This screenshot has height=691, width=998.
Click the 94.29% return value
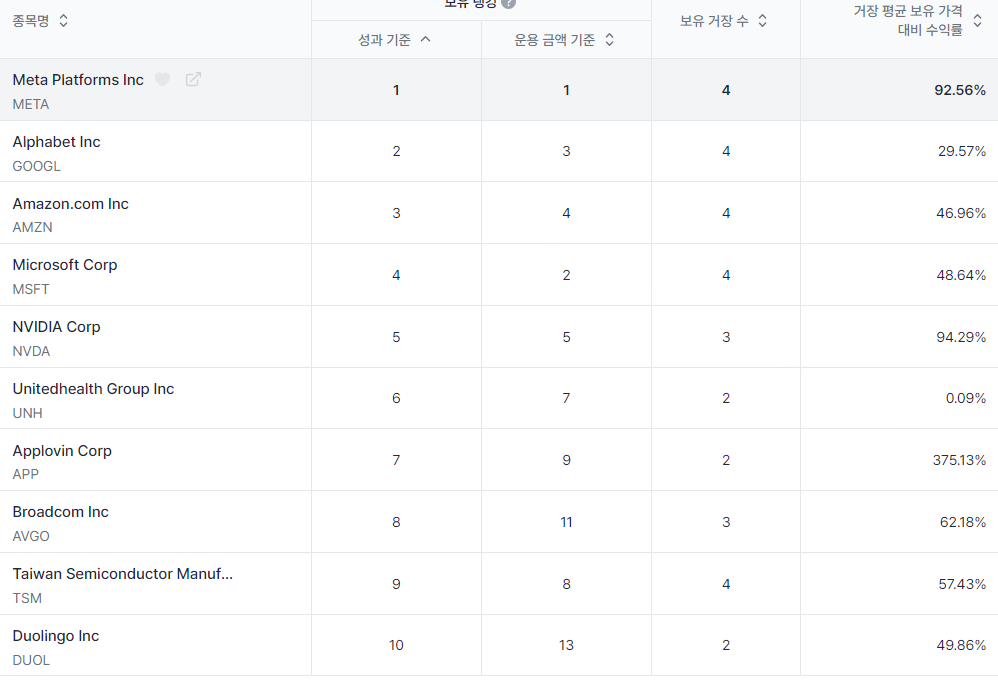coord(961,337)
